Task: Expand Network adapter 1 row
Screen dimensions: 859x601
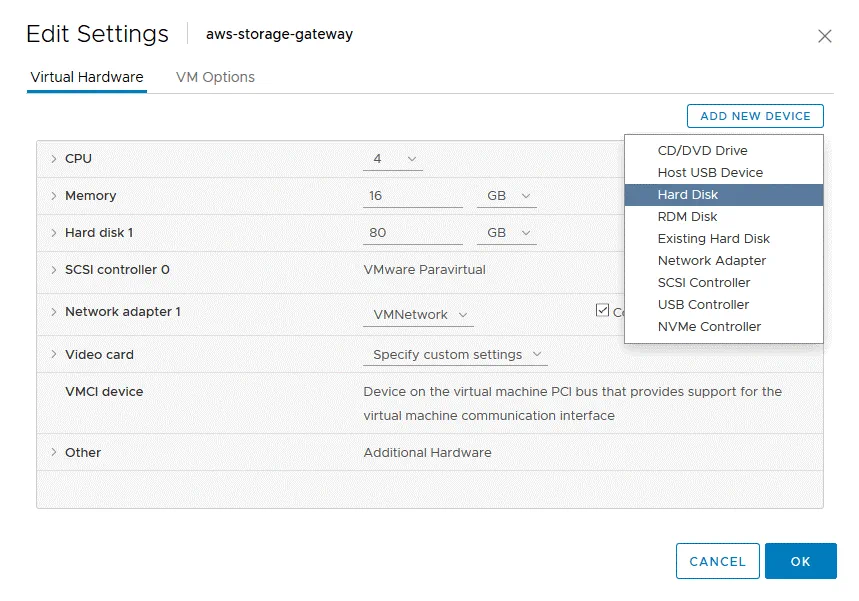Action: tap(54, 312)
